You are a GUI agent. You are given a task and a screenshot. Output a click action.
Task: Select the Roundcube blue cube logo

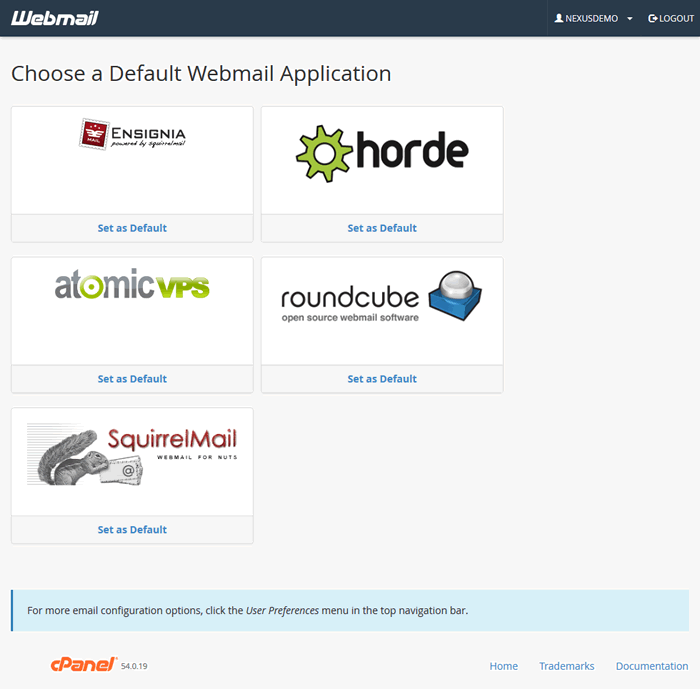(x=455, y=294)
